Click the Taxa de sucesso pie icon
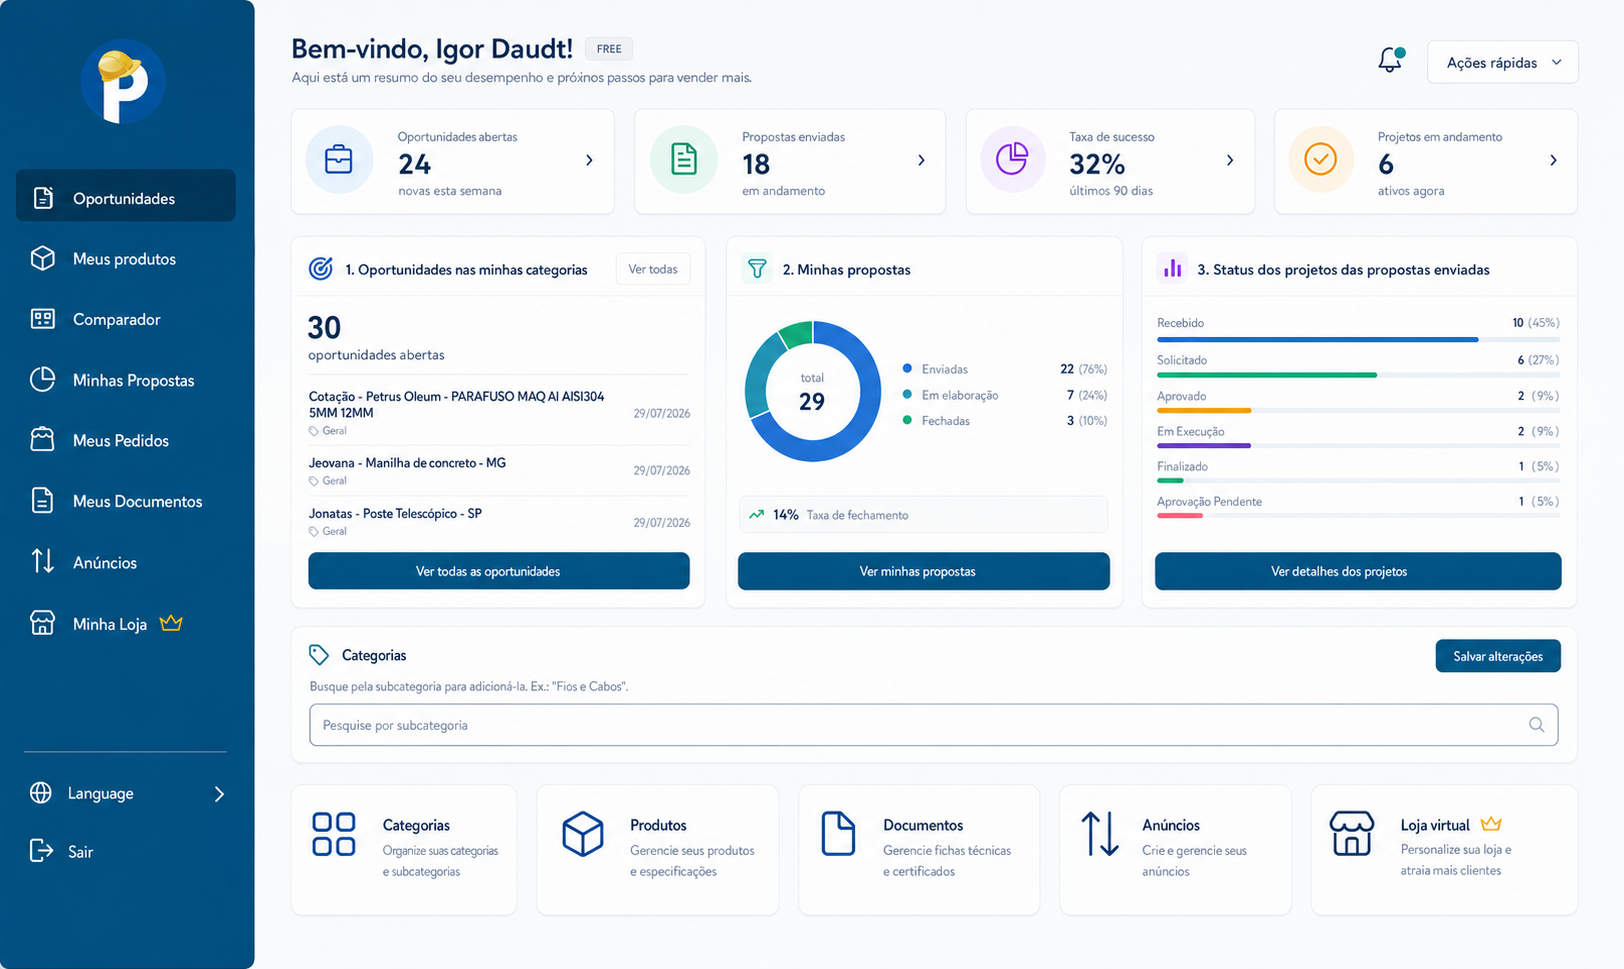The image size is (1624, 969). (x=1012, y=159)
